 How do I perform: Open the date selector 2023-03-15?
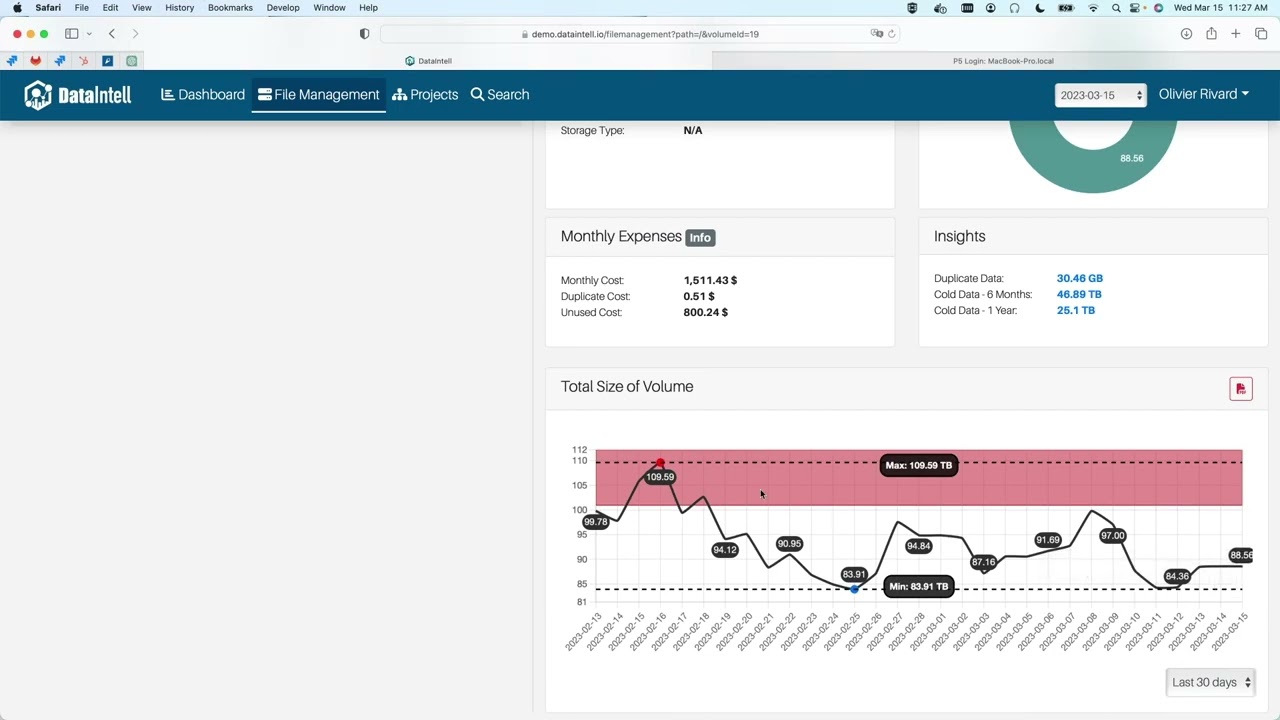pyautogui.click(x=1100, y=95)
